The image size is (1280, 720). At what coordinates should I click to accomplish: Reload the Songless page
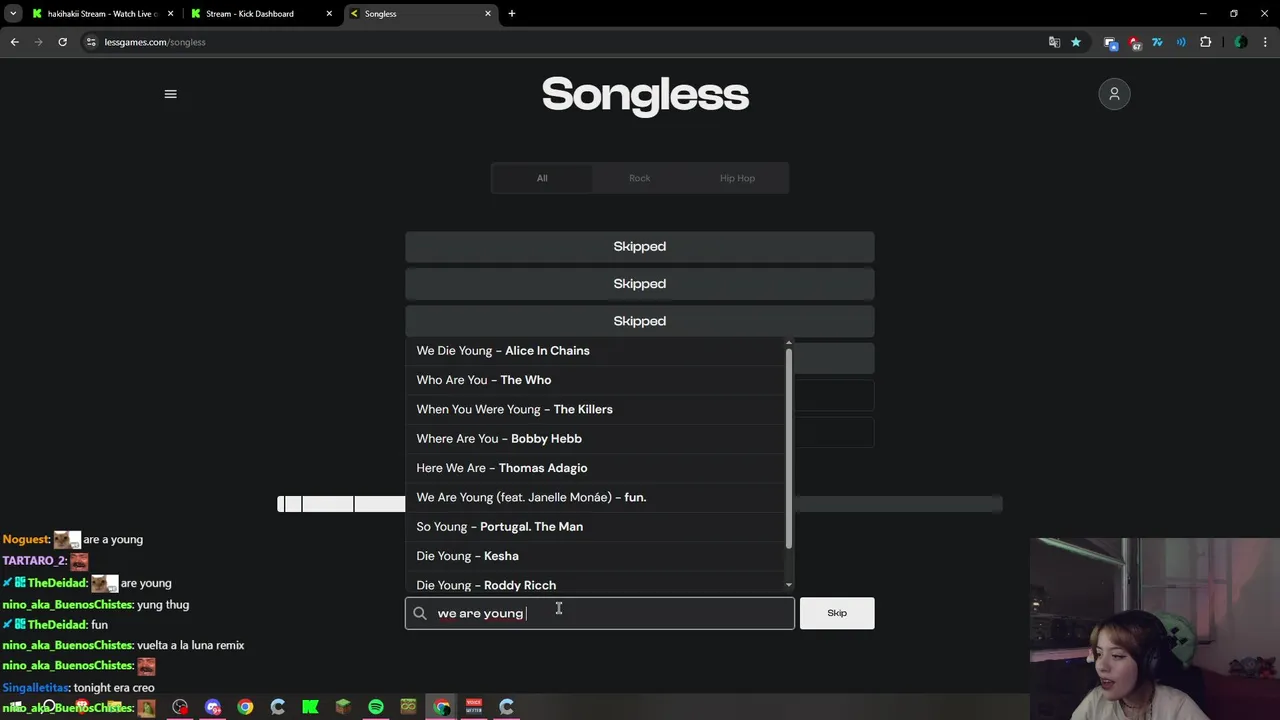(x=62, y=42)
